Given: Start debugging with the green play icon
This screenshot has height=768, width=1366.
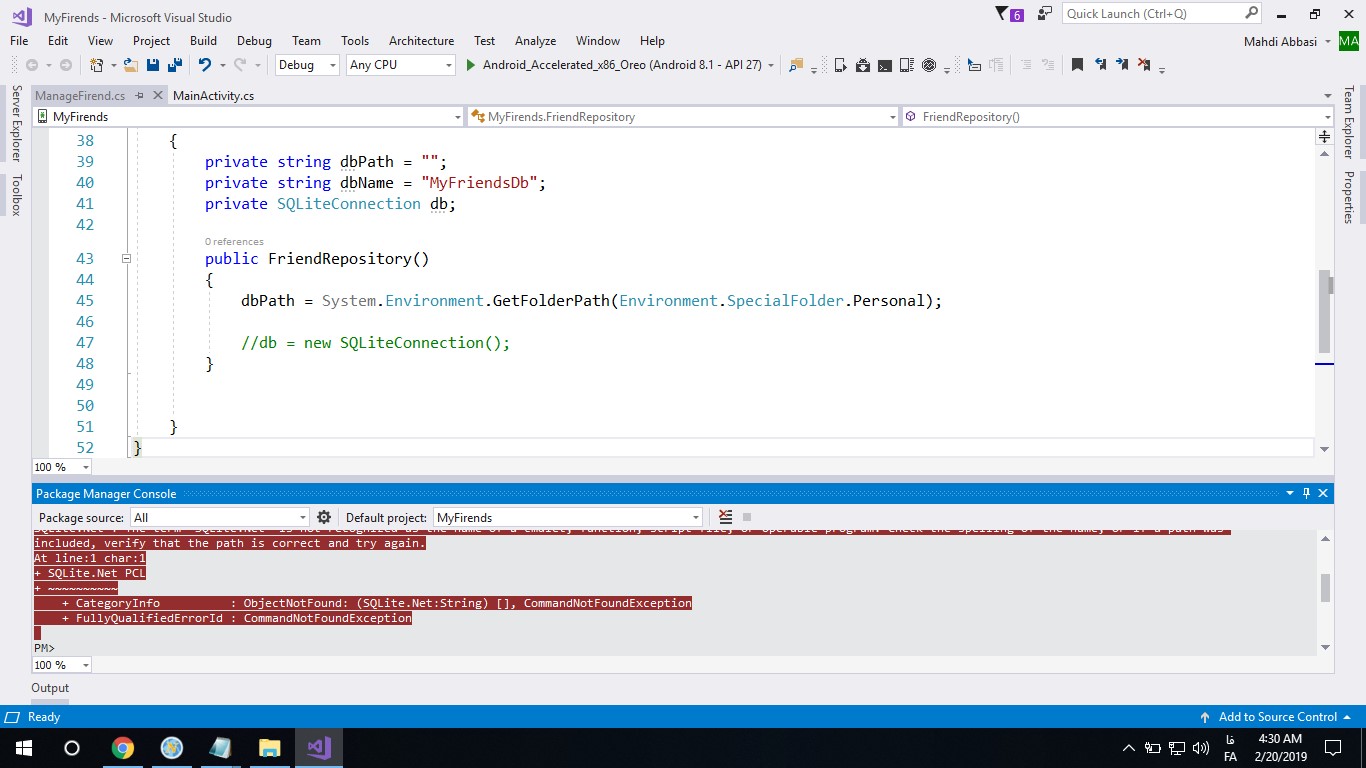Looking at the screenshot, I should [x=471, y=65].
